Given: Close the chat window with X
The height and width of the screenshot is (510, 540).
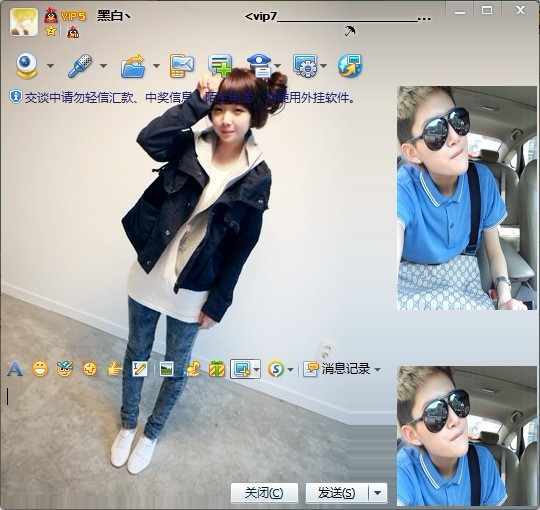Looking at the screenshot, I should point(520,10).
